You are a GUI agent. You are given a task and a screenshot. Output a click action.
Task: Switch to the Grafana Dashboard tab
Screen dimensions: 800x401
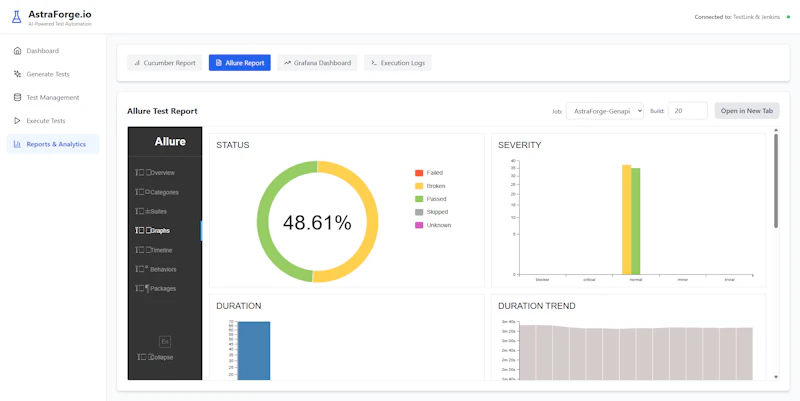[317, 63]
